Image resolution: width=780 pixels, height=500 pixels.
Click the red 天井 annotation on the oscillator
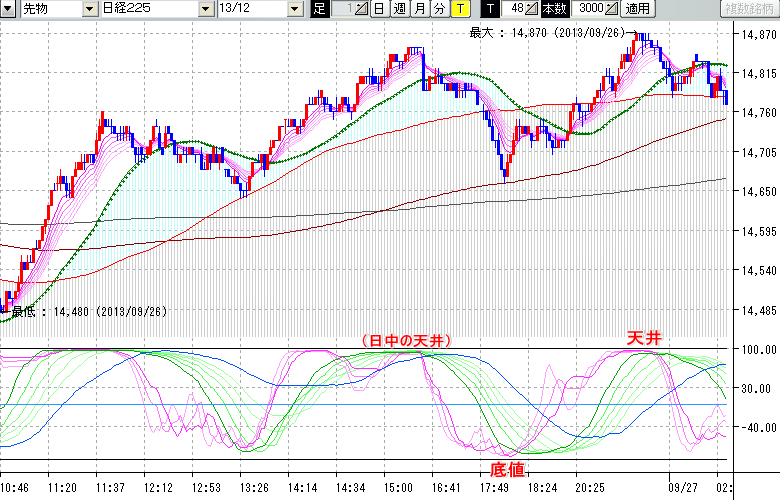[644, 339]
